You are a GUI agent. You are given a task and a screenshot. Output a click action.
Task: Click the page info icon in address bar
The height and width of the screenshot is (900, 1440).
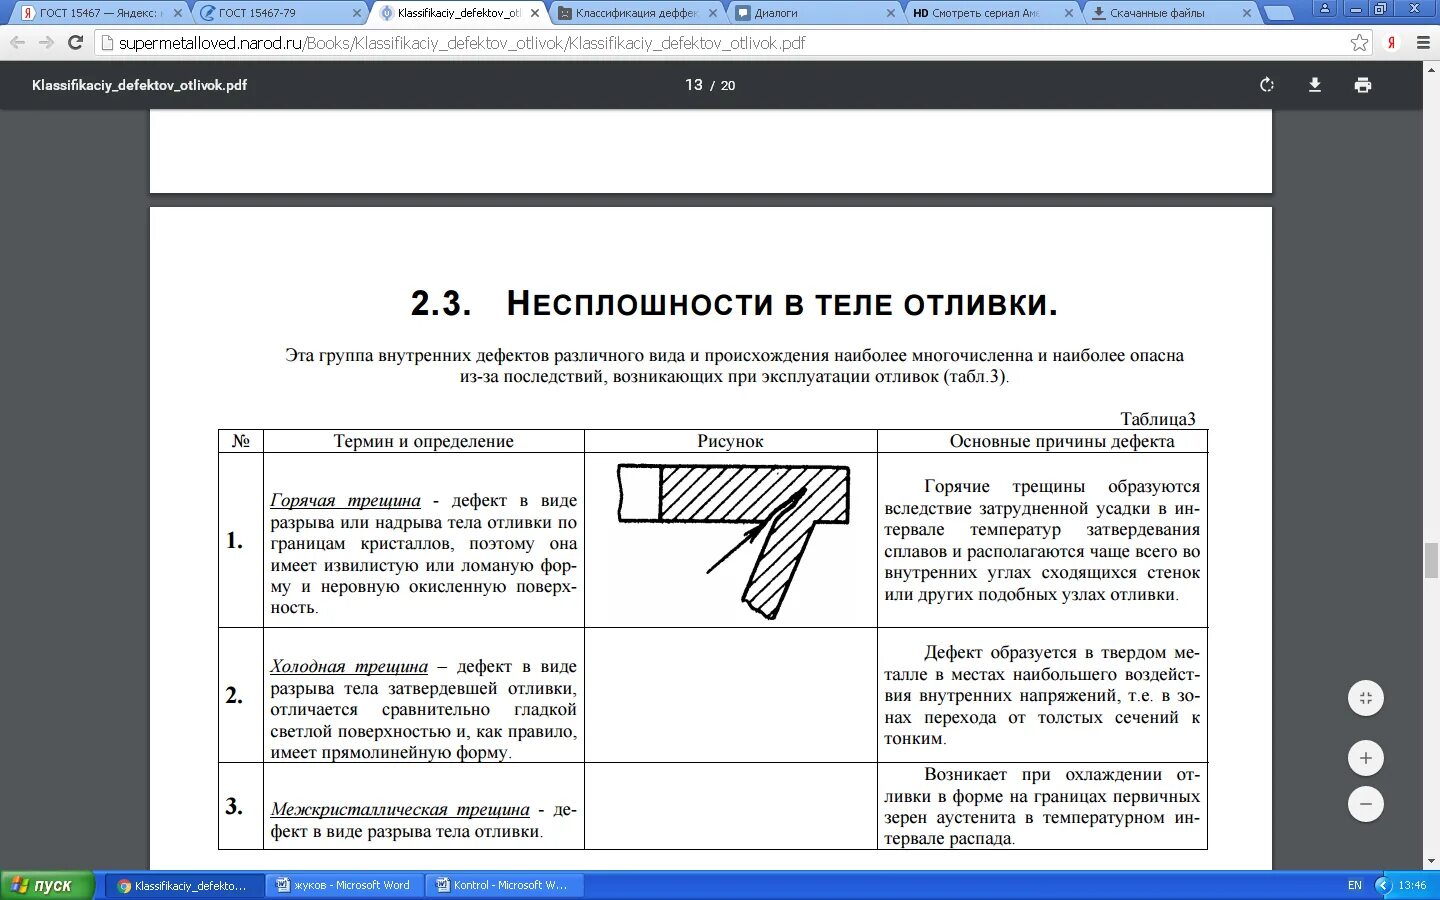point(108,43)
